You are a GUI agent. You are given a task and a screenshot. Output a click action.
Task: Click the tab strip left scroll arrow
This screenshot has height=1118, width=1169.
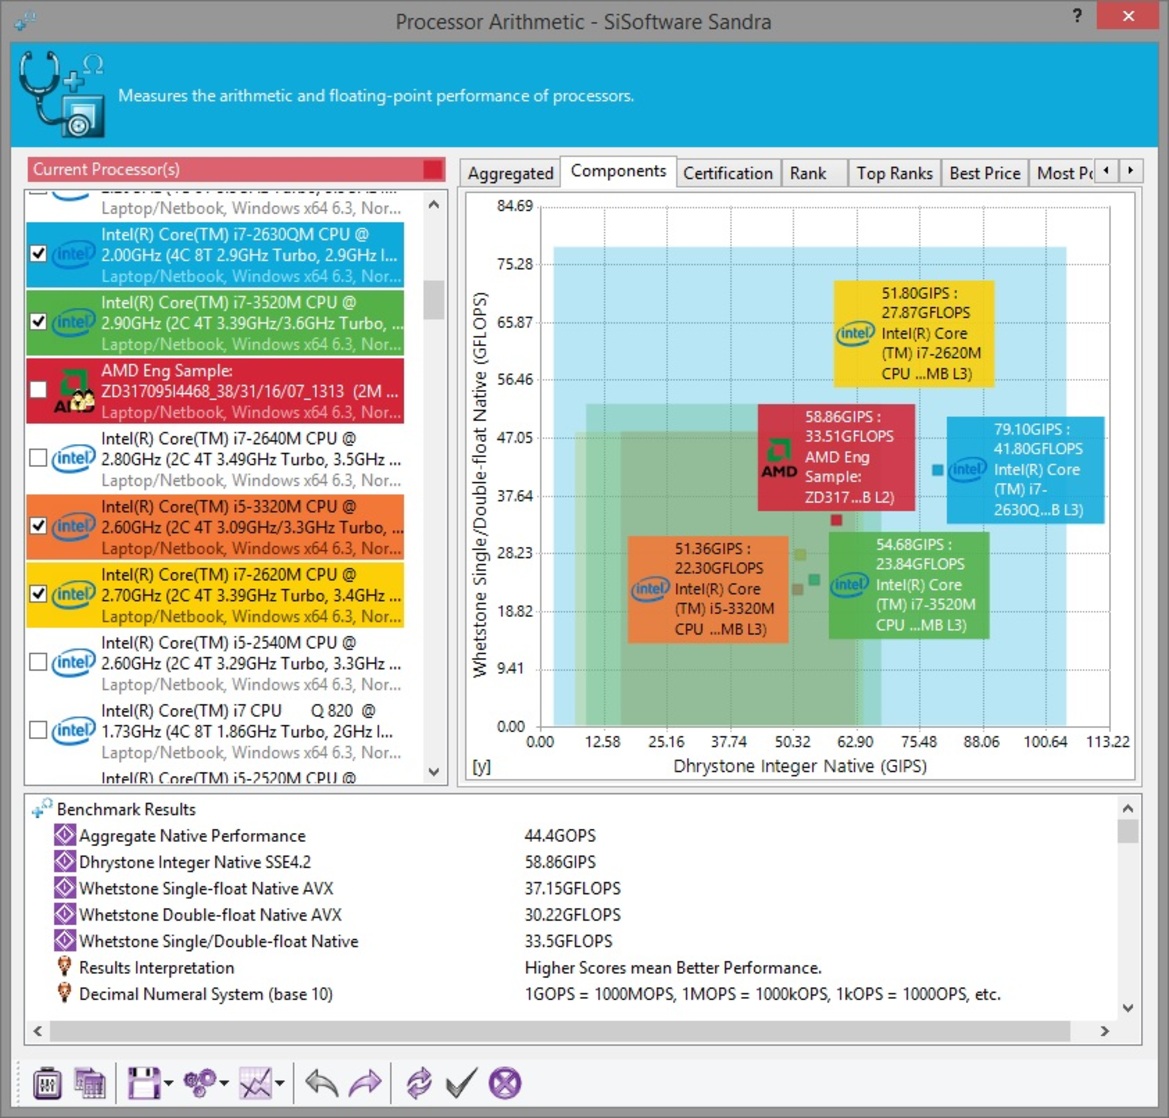point(1106,171)
